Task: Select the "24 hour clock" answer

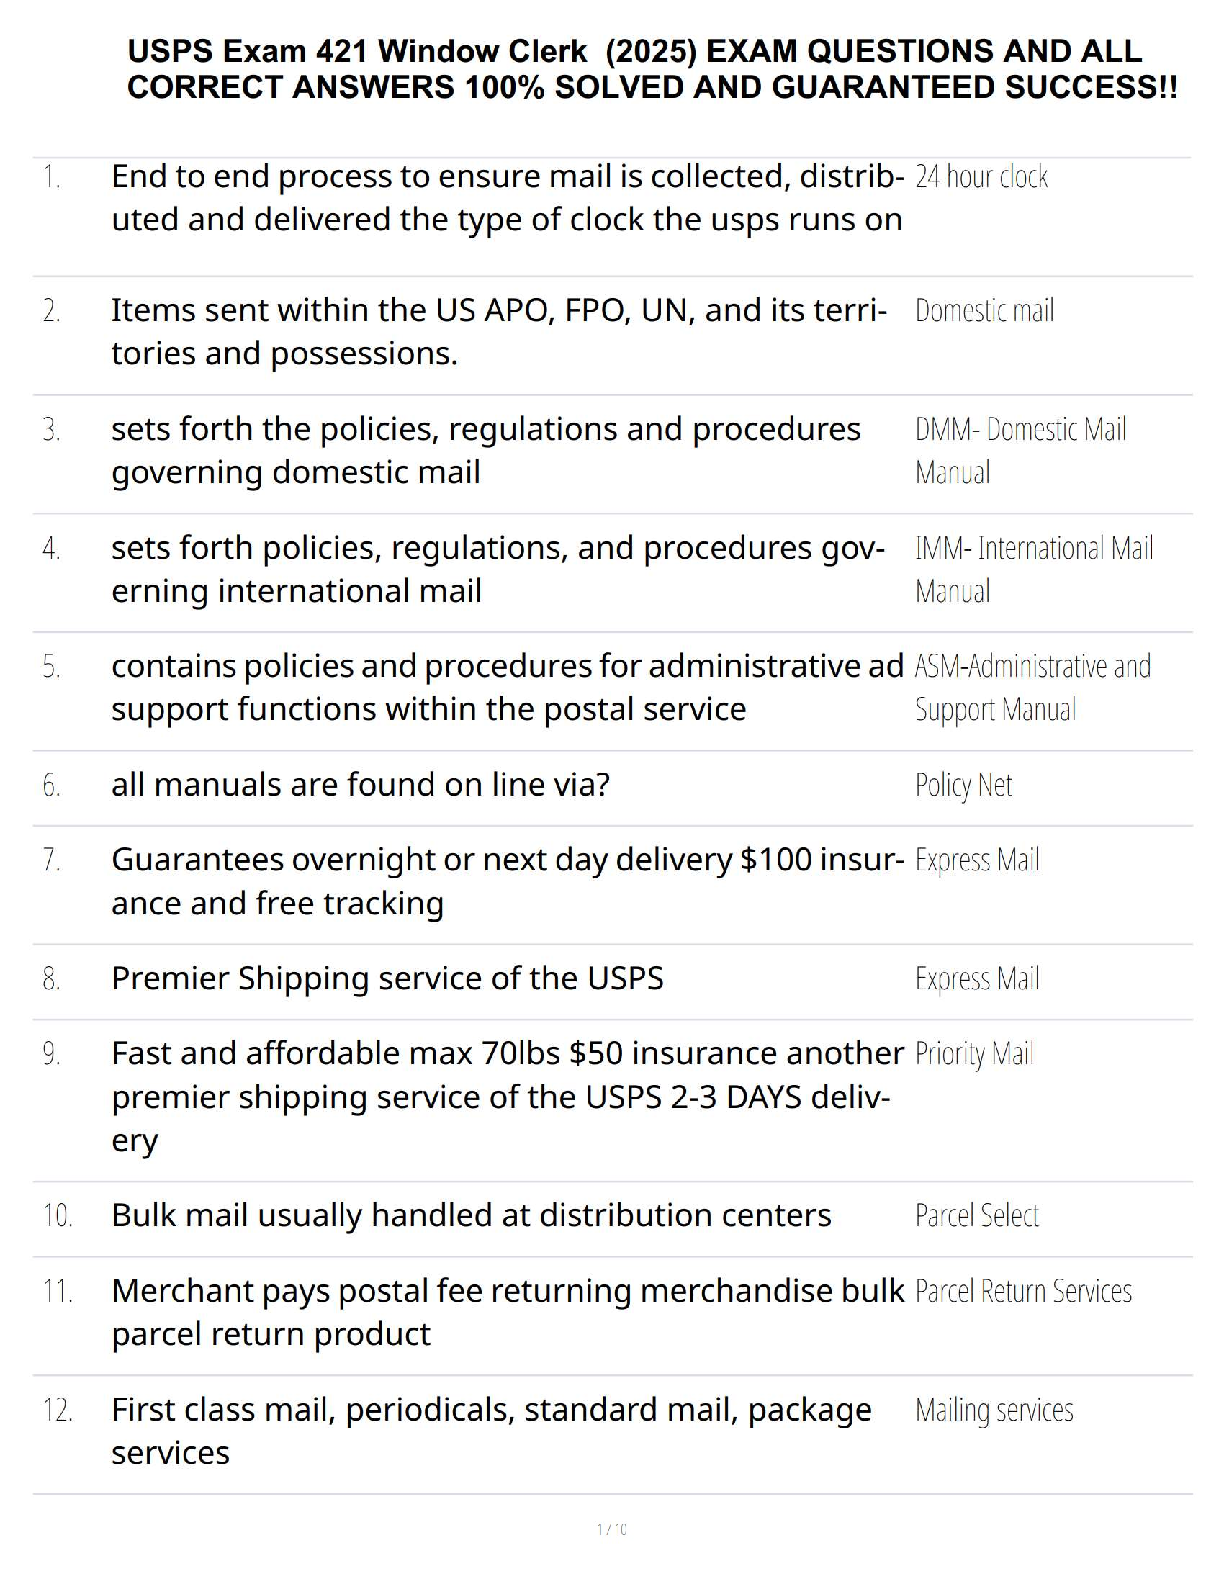Action: [981, 177]
